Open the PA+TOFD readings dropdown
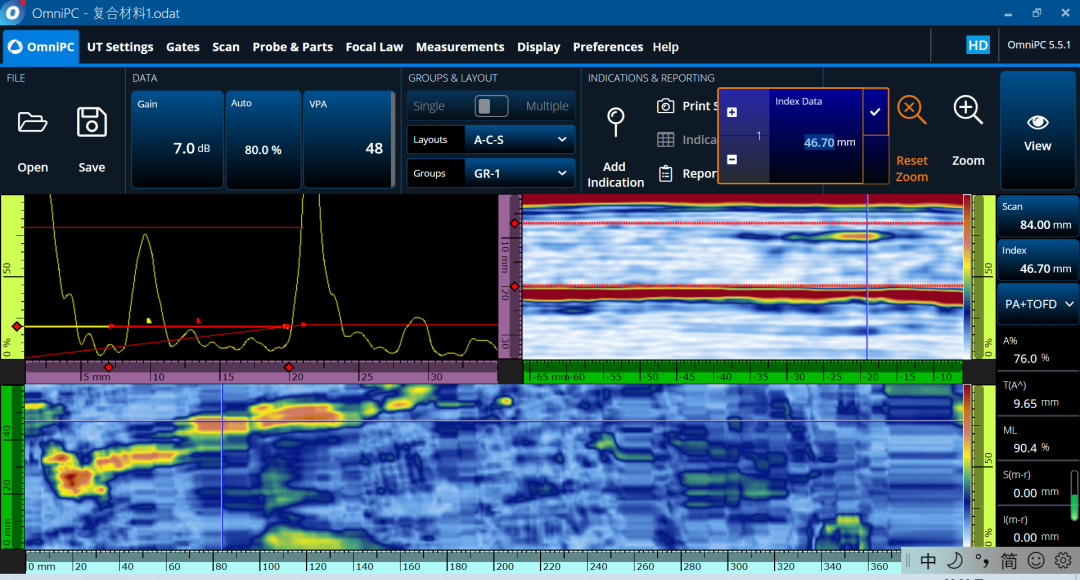1080x580 pixels. (1038, 304)
